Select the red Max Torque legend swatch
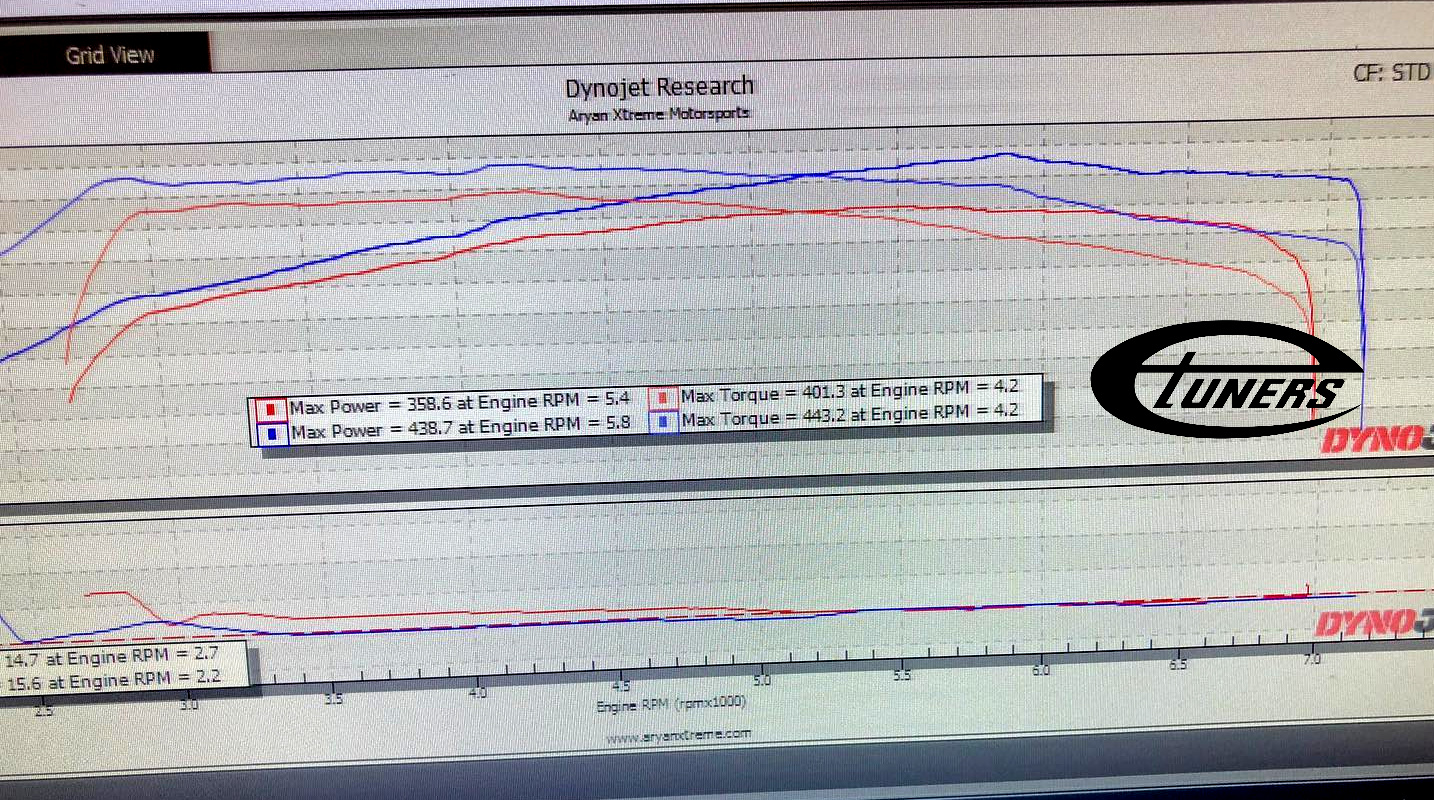Viewport: 1434px width, 800px height. tap(663, 398)
